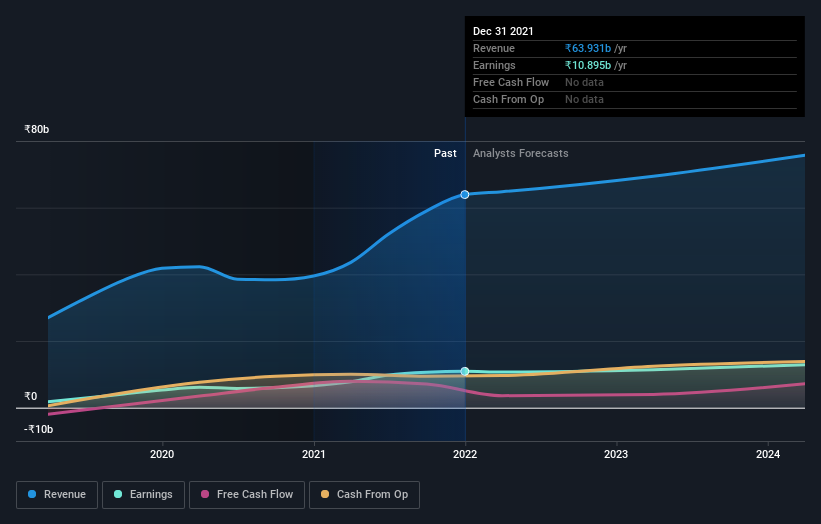Click the 2020 x-axis label
The width and height of the screenshot is (821, 524).
162,454
